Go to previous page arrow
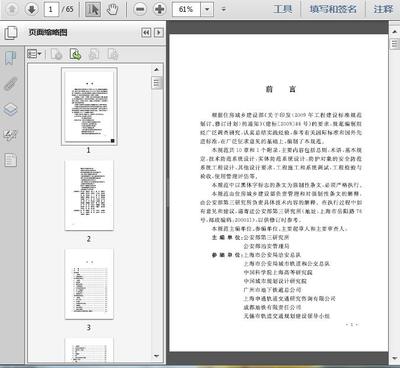Image resolution: width=400 pixels, height=368 pixels. [12, 9]
